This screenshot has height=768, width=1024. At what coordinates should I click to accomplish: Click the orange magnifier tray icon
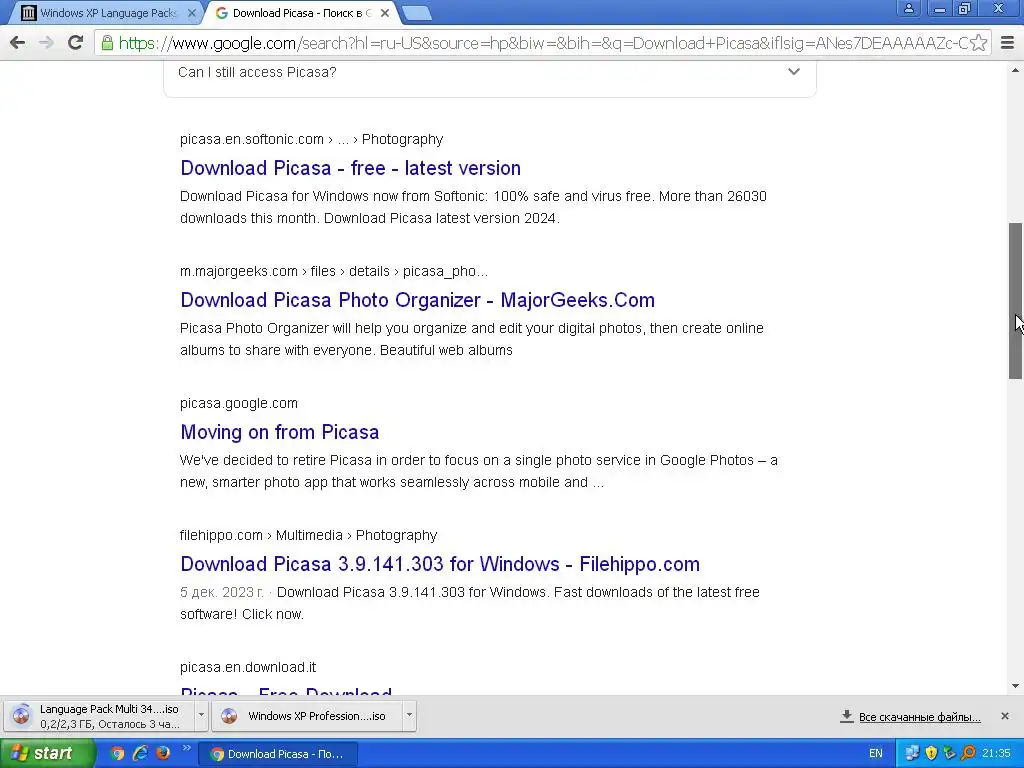(968, 754)
